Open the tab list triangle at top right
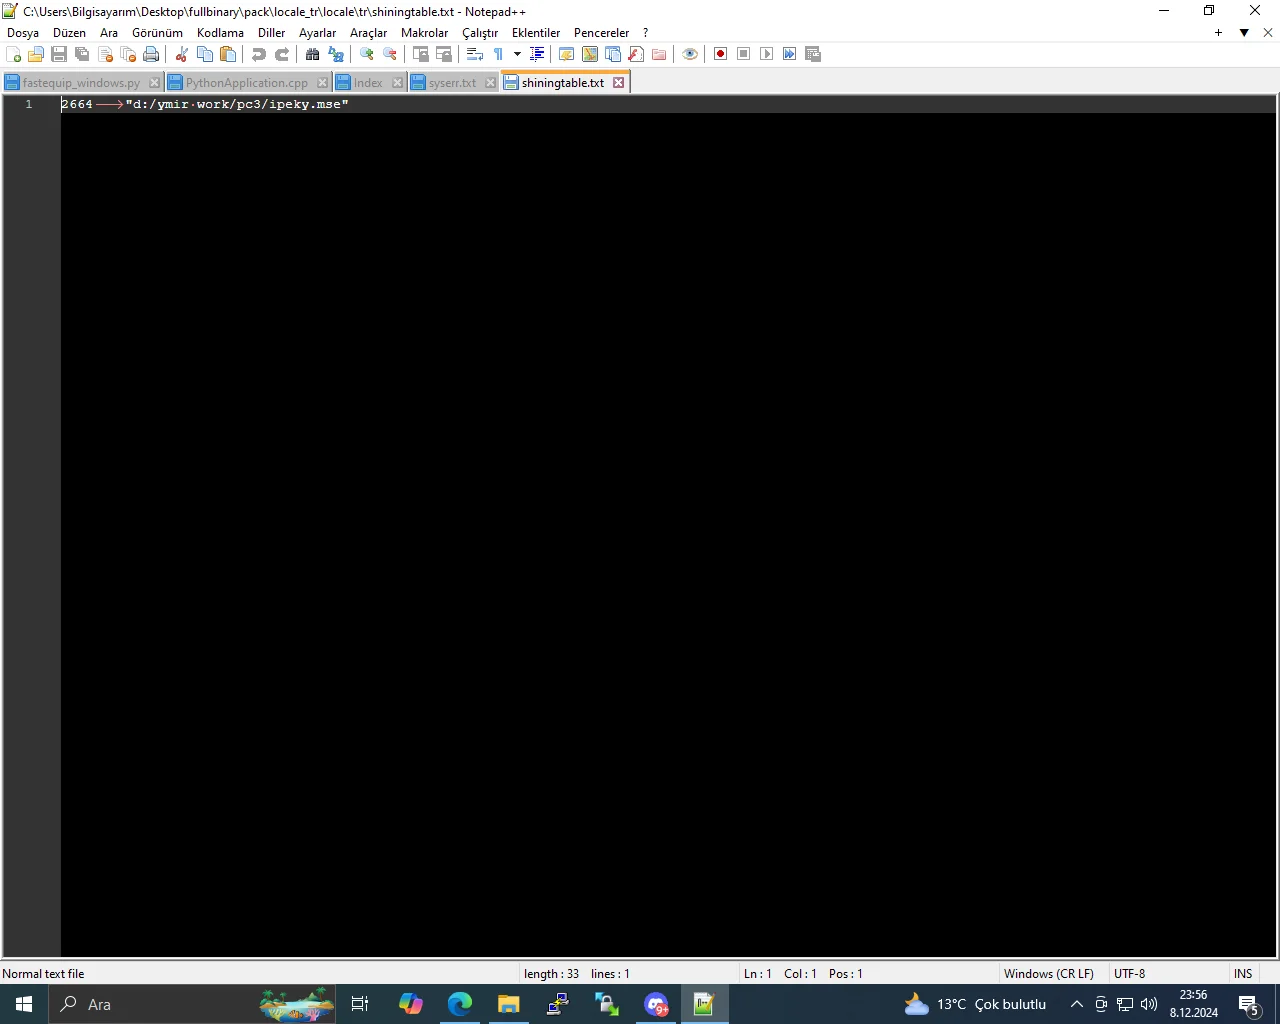Viewport: 1280px width, 1024px height. (x=1244, y=33)
